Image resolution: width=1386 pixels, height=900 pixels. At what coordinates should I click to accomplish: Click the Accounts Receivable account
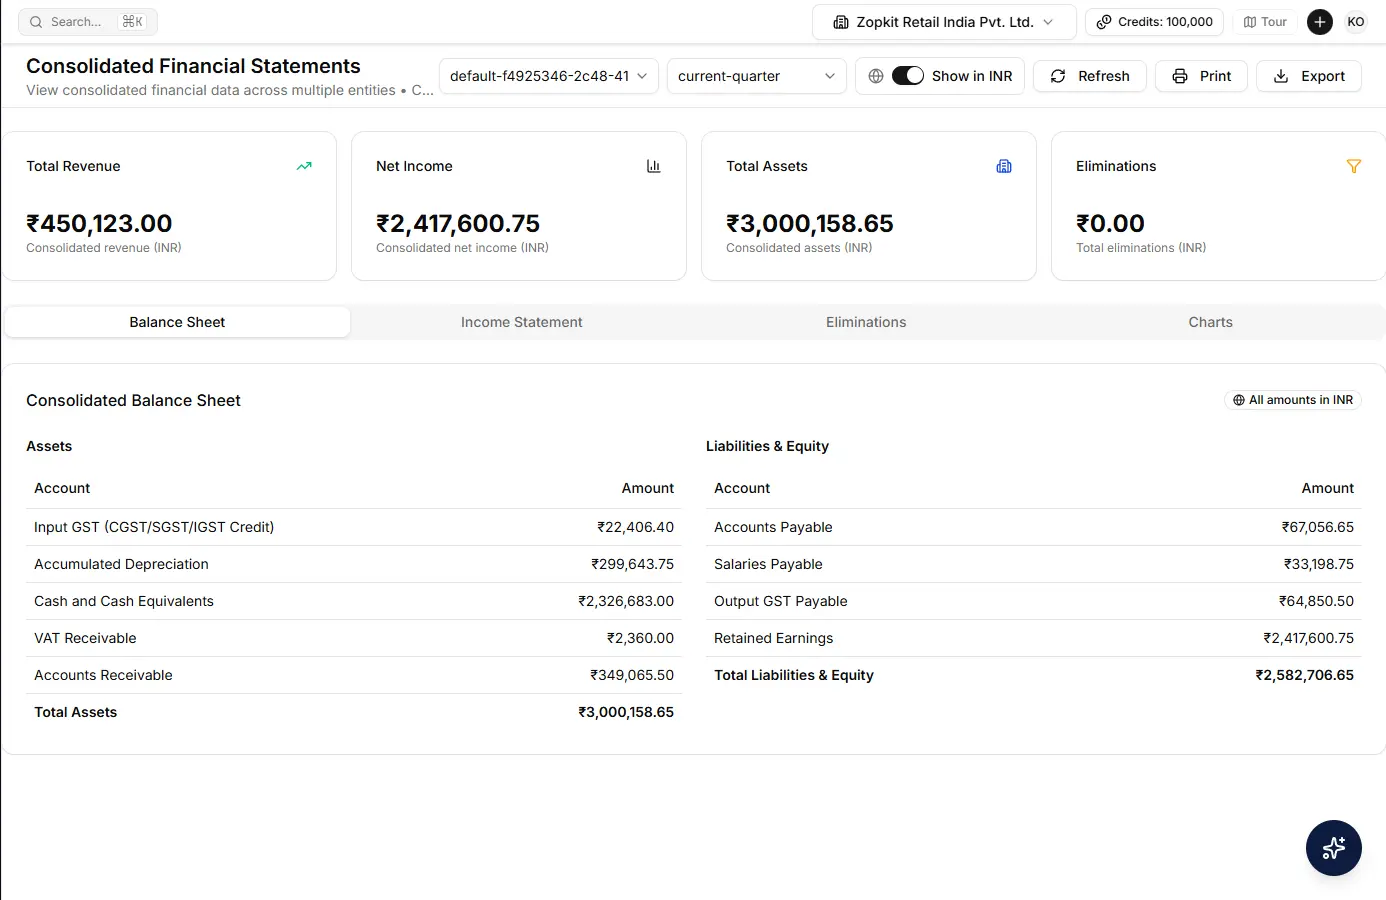coord(103,675)
